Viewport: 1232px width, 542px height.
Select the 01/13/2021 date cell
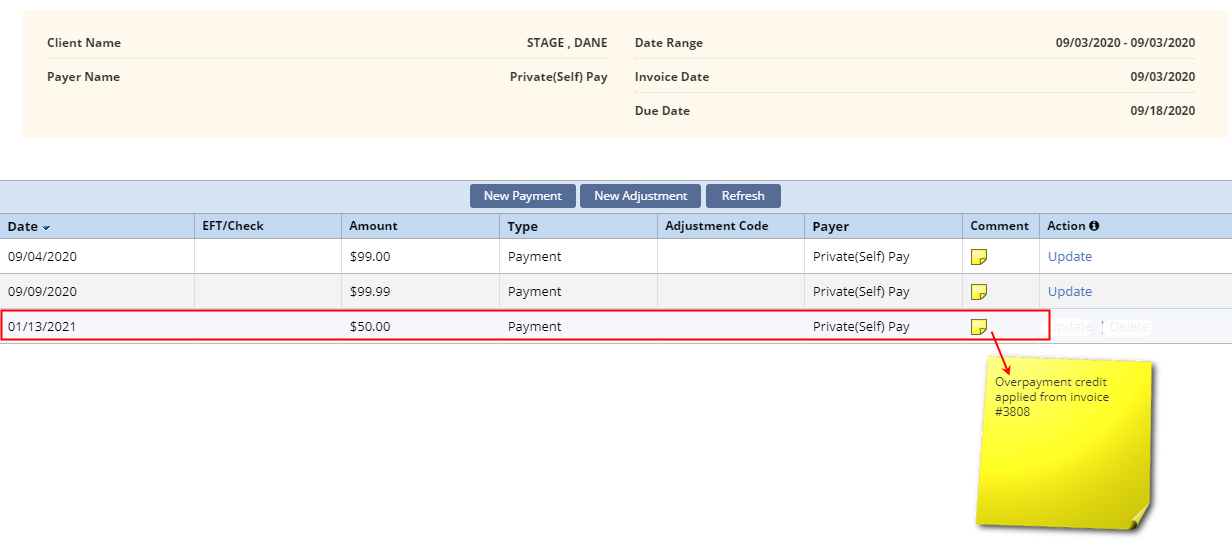[x=42, y=327]
